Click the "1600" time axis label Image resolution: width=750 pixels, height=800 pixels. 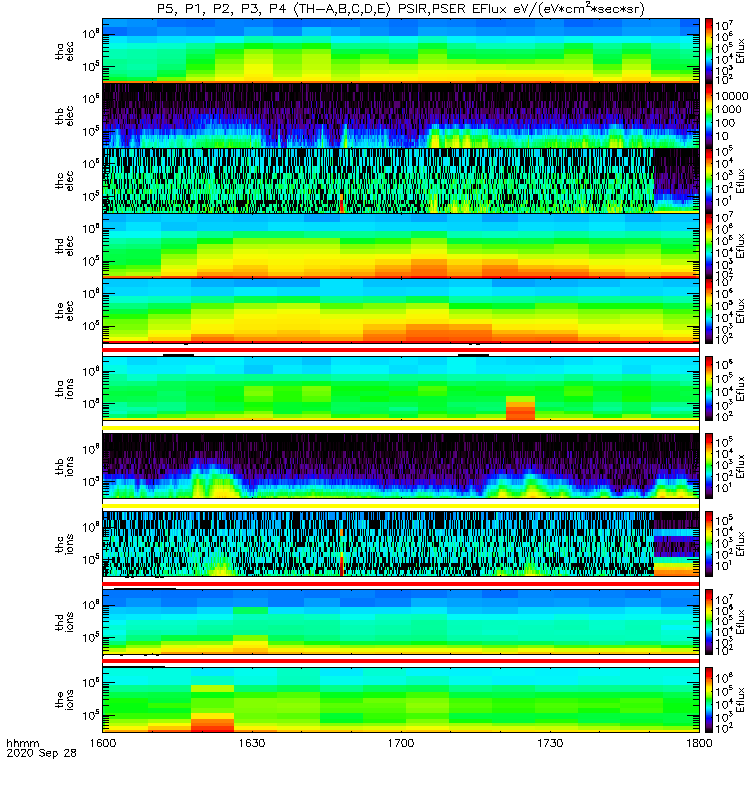point(103,743)
